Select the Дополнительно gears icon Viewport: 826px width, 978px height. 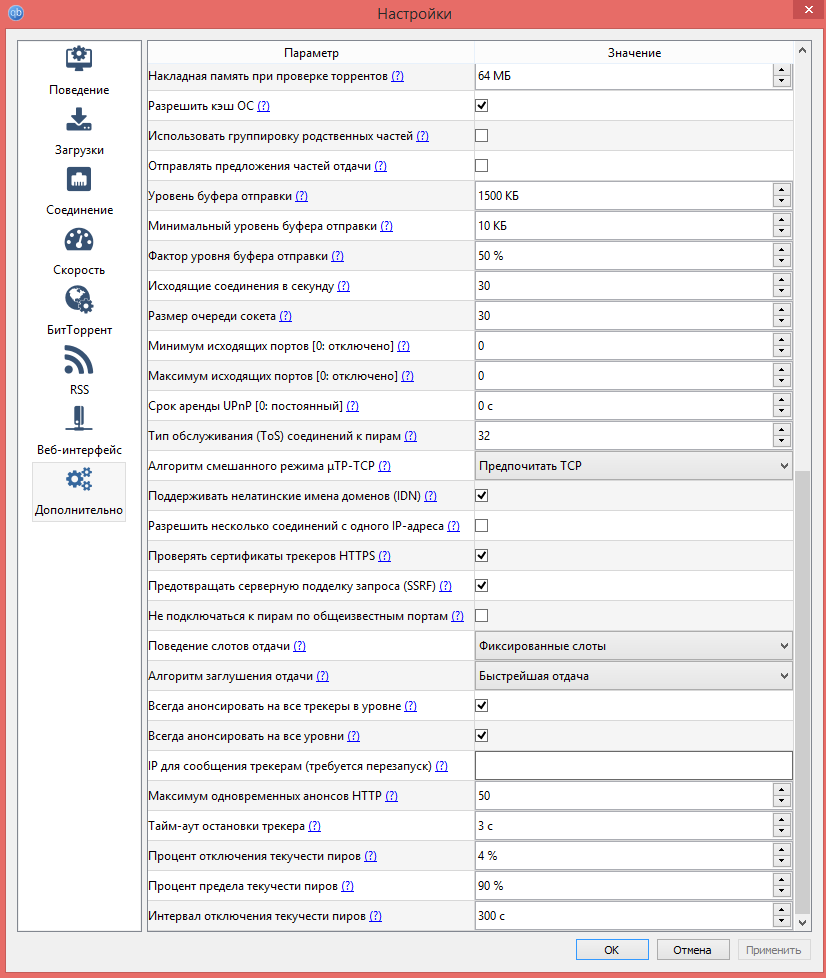79,480
